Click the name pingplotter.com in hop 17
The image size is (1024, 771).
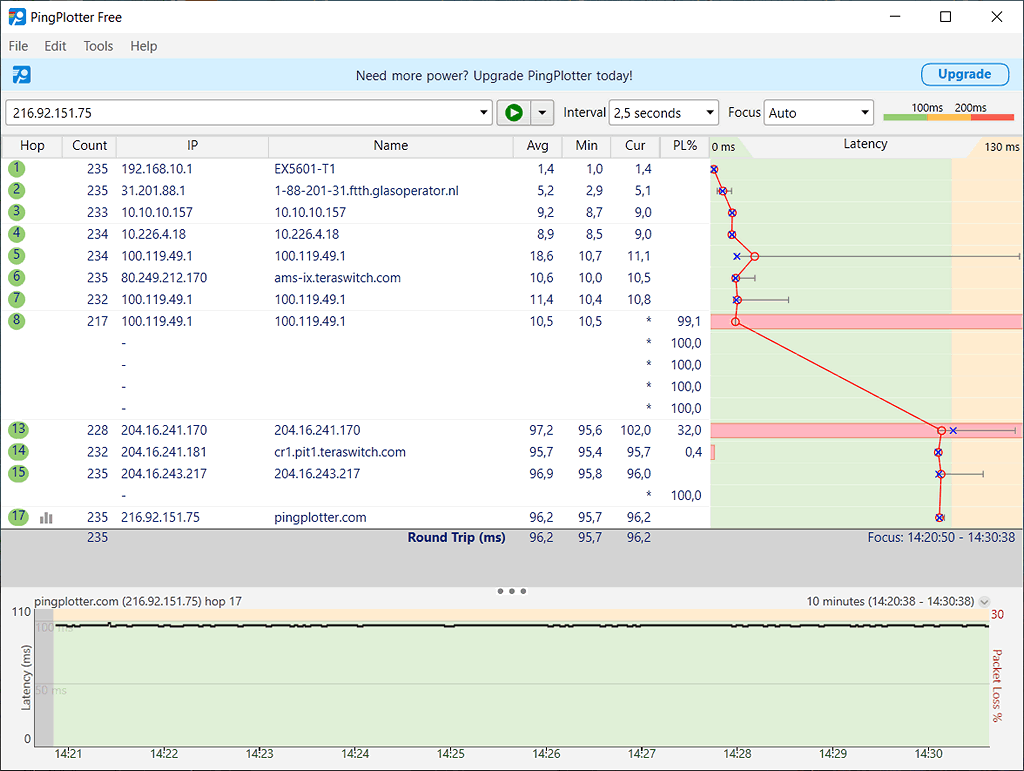[x=320, y=517]
